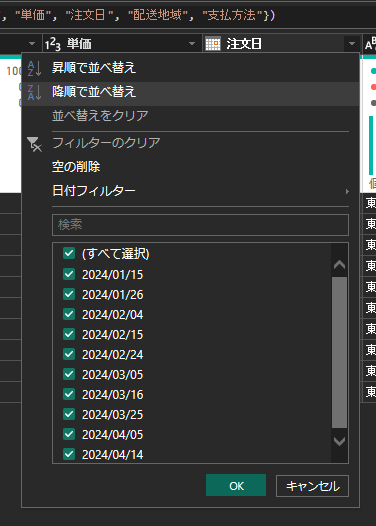Click the clear filter funnel icon

pos(34,144)
